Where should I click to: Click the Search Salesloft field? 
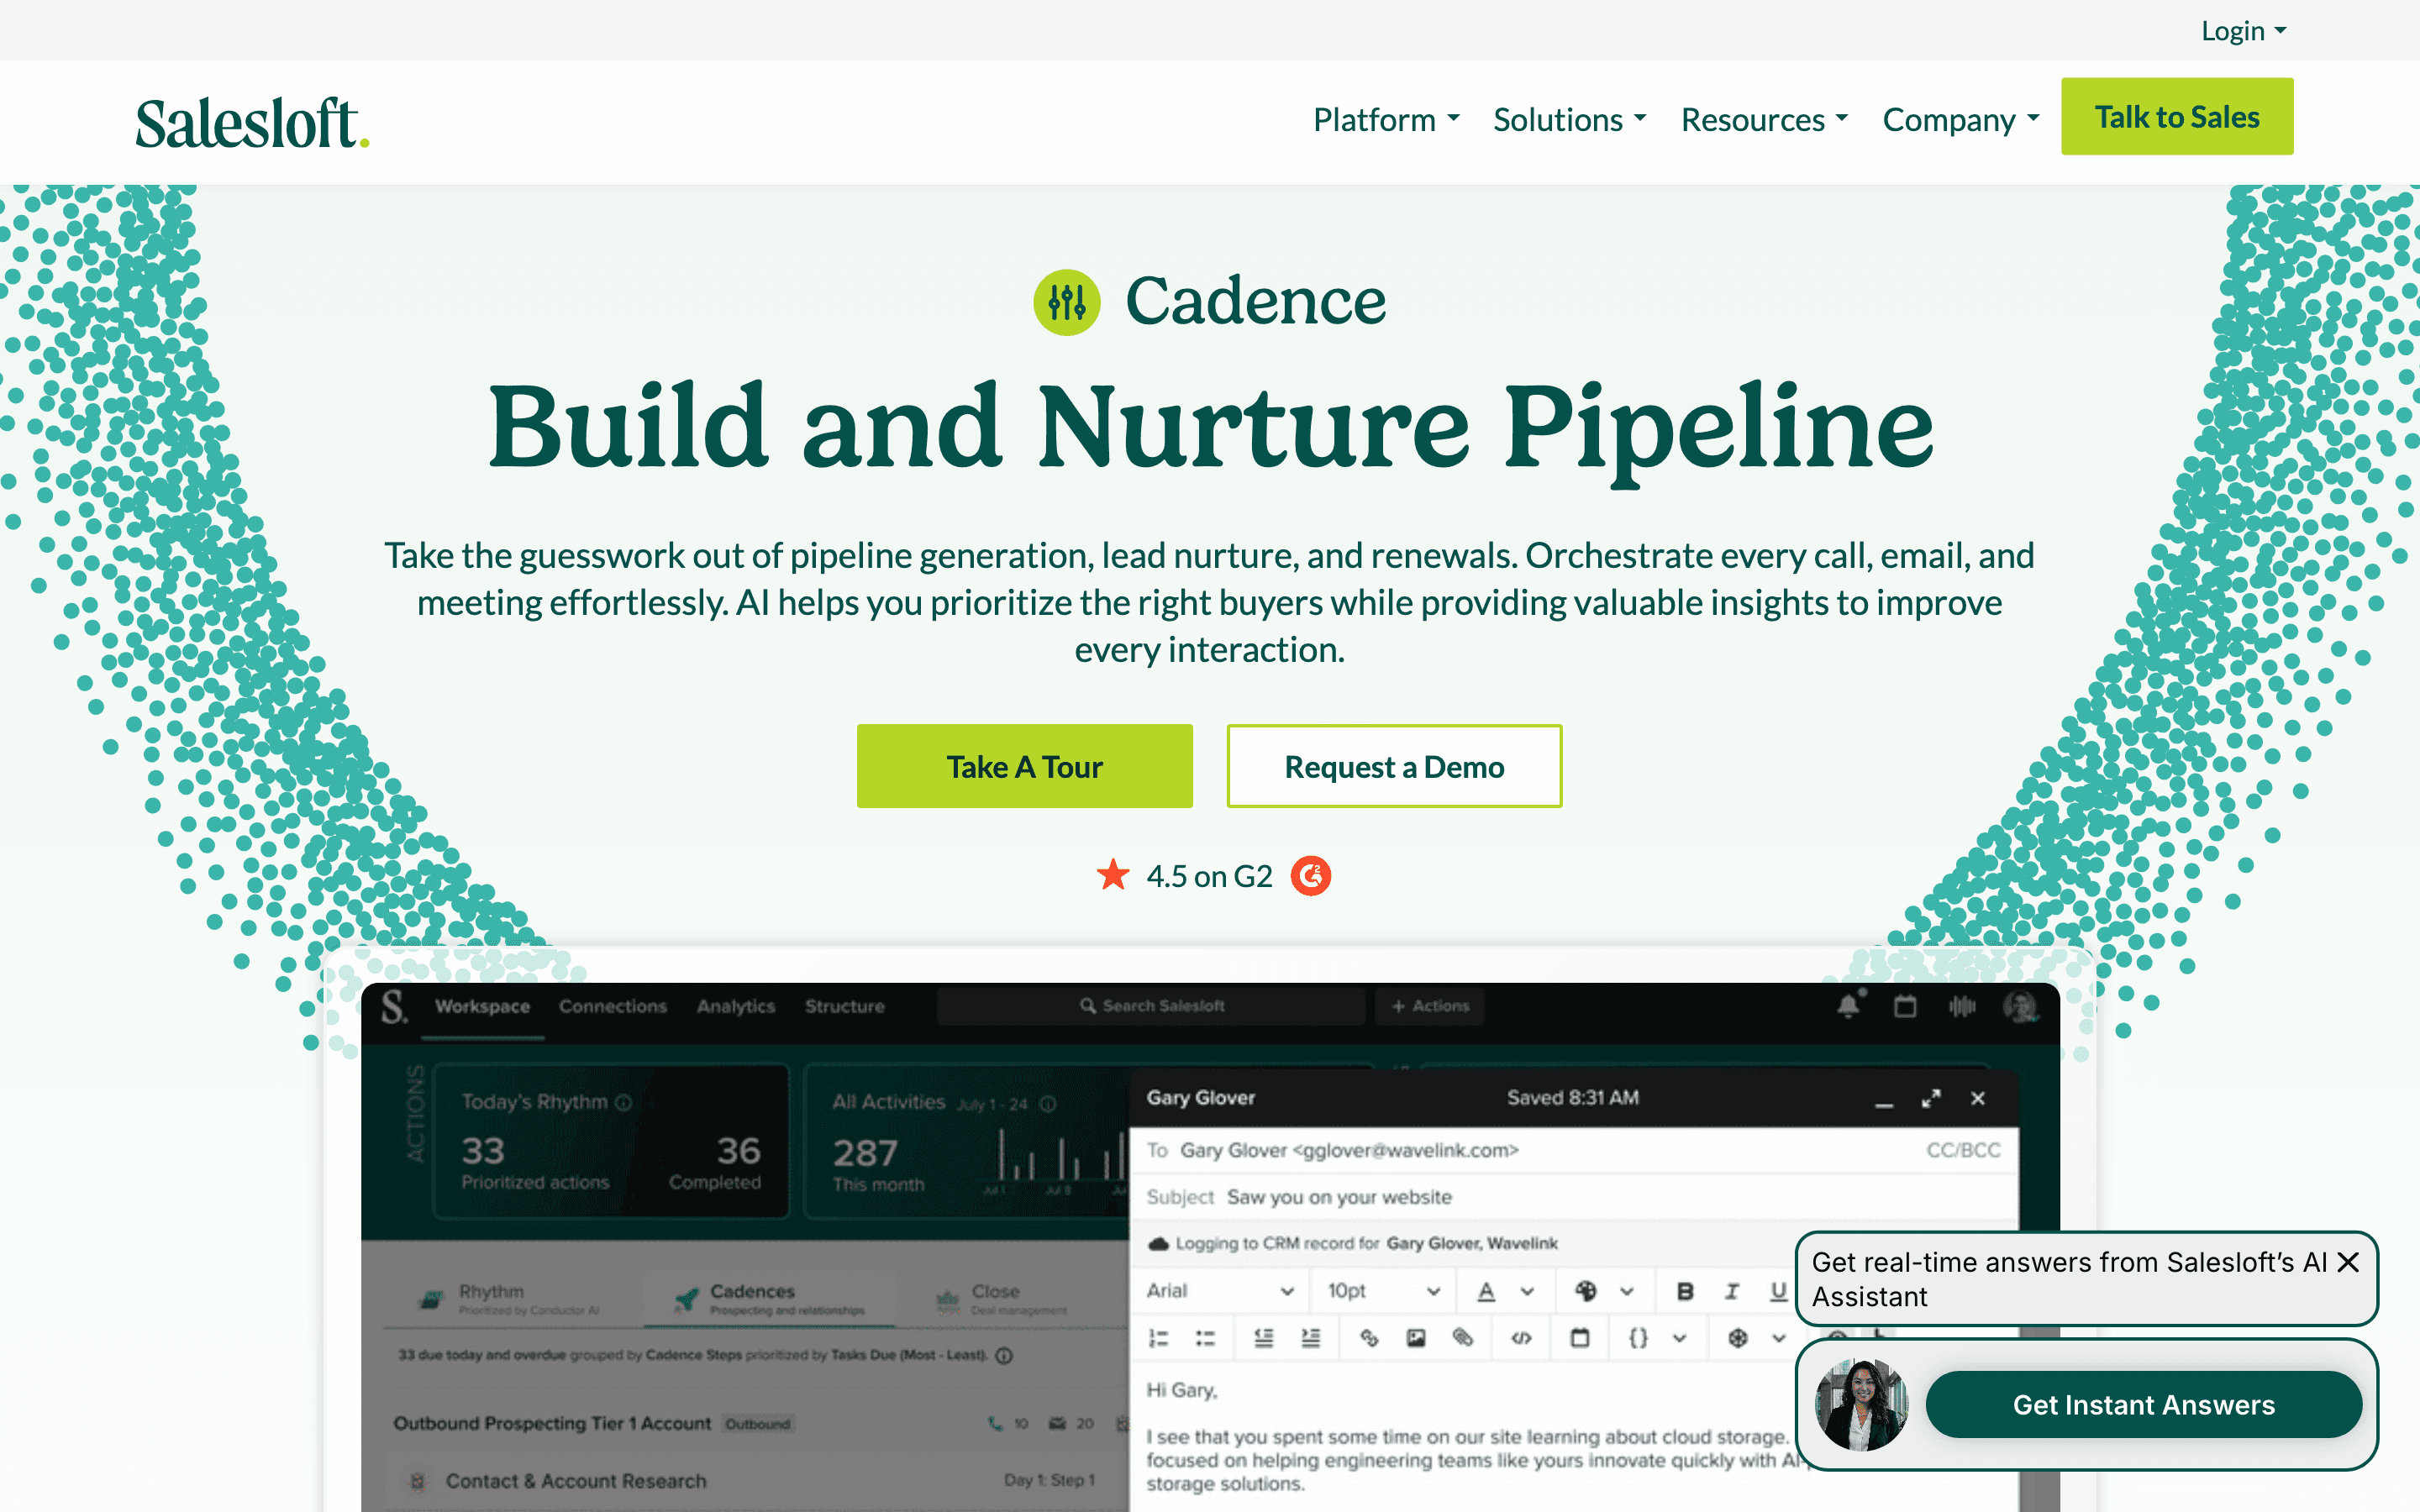pyautogui.click(x=1151, y=1006)
